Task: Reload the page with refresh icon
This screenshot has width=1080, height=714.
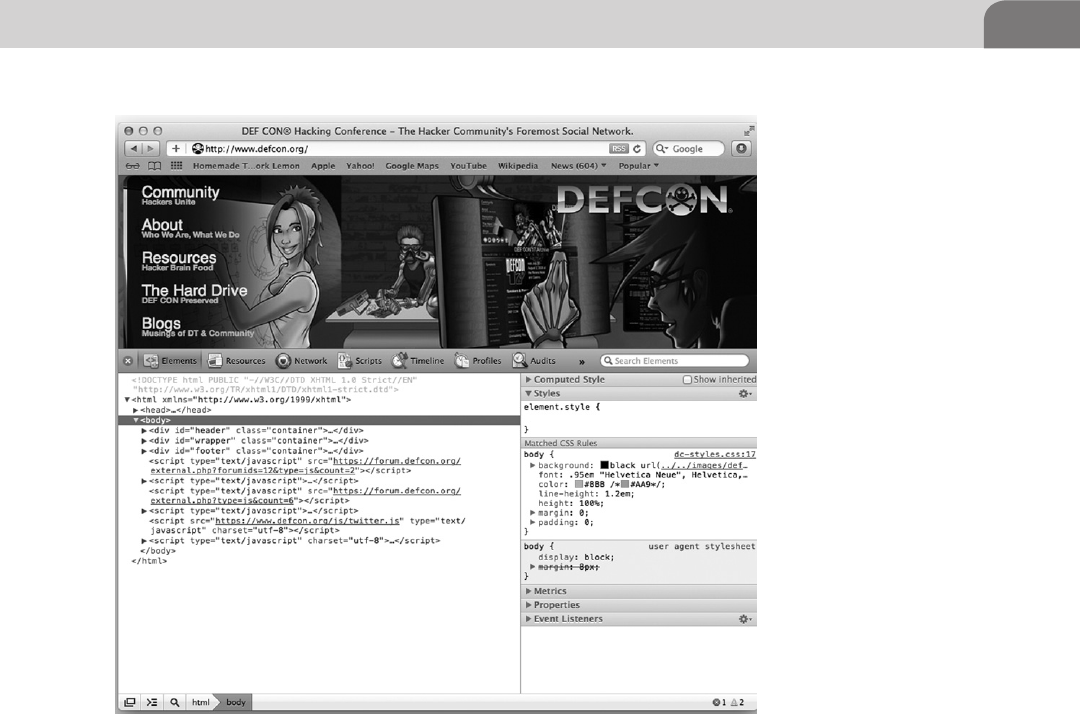Action: point(637,149)
